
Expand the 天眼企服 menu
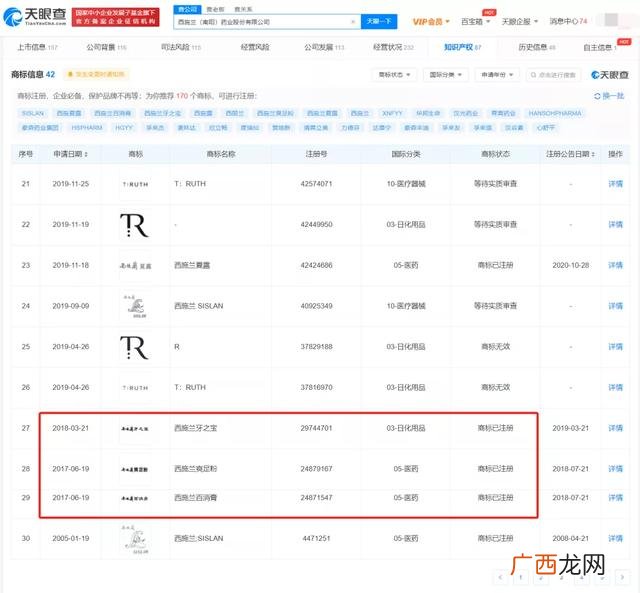[519, 21]
